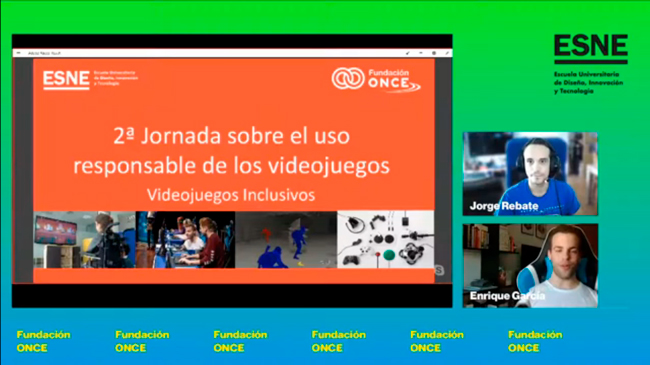Screen dimensions: 650x365
Task: Click the round icon in the presentation toolbar
Action: coord(434,53)
